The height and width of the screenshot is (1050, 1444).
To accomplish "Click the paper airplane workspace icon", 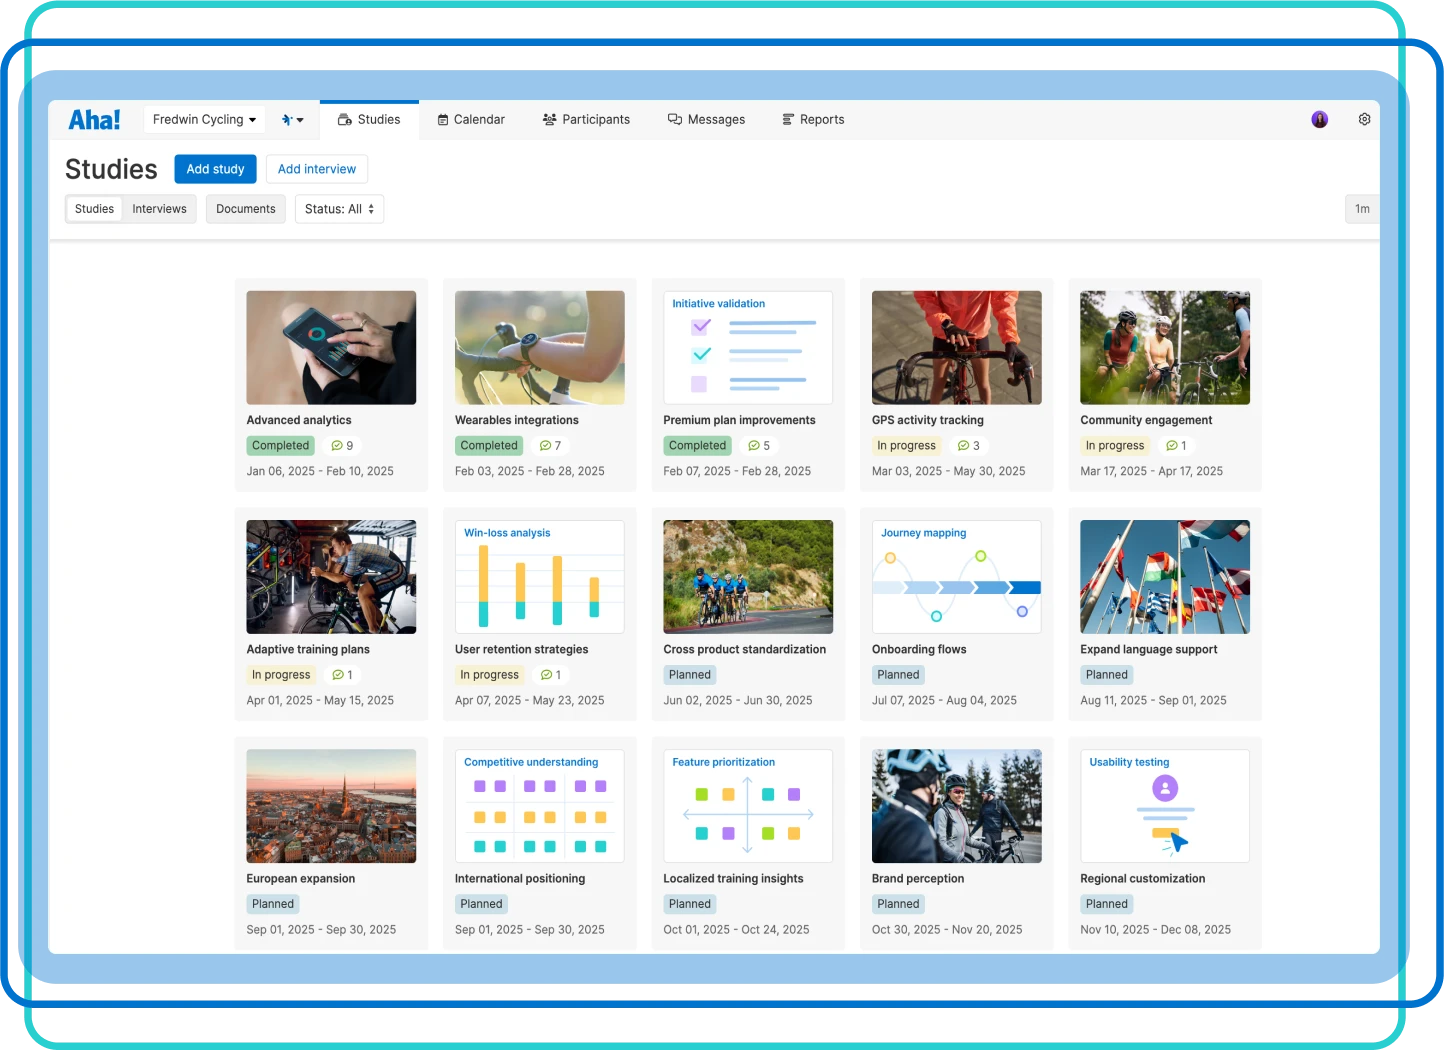I will tap(286, 119).
